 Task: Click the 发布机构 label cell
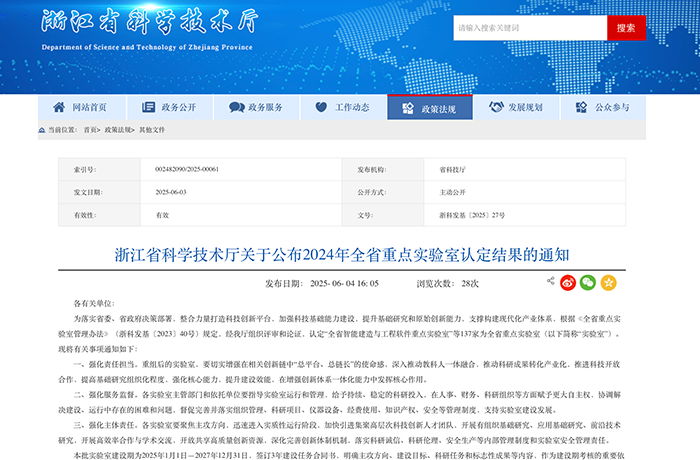coord(383,169)
